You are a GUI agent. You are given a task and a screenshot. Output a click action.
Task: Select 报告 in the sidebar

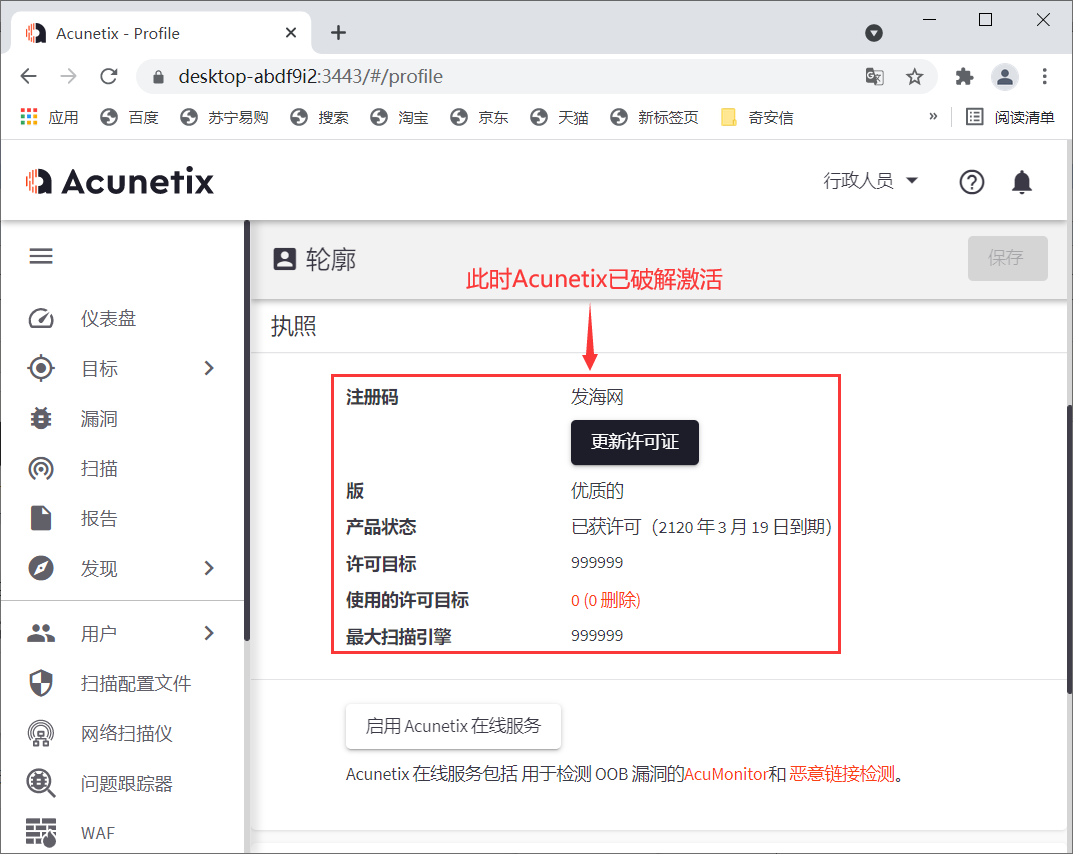(x=99, y=519)
